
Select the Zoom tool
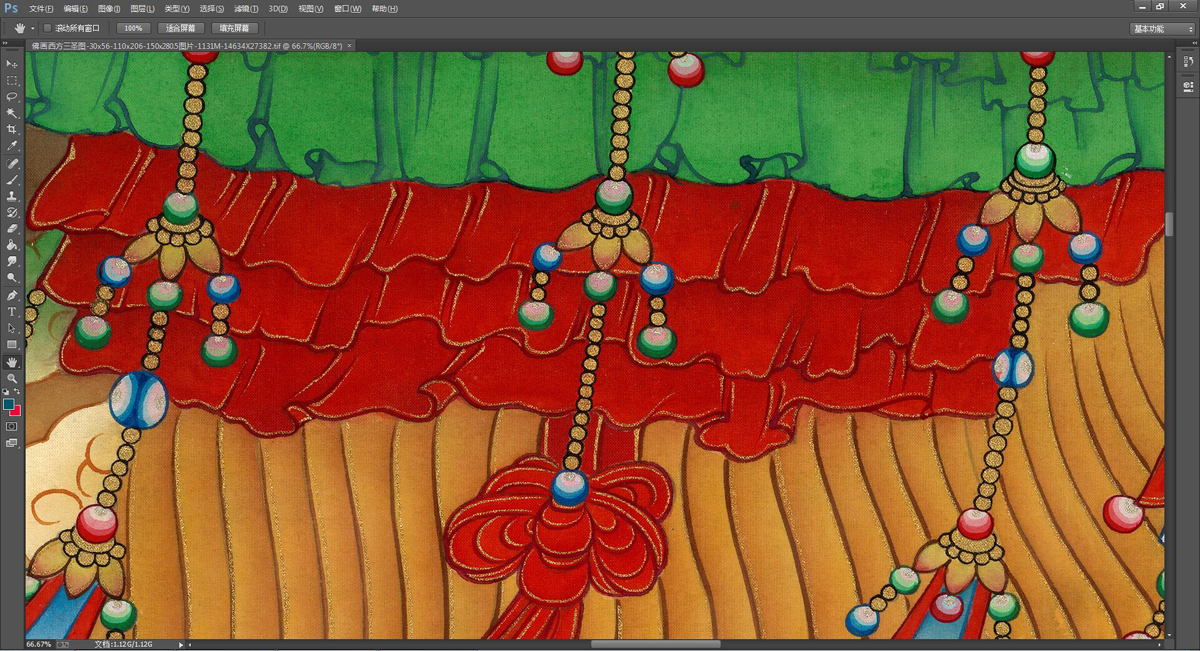pos(12,378)
